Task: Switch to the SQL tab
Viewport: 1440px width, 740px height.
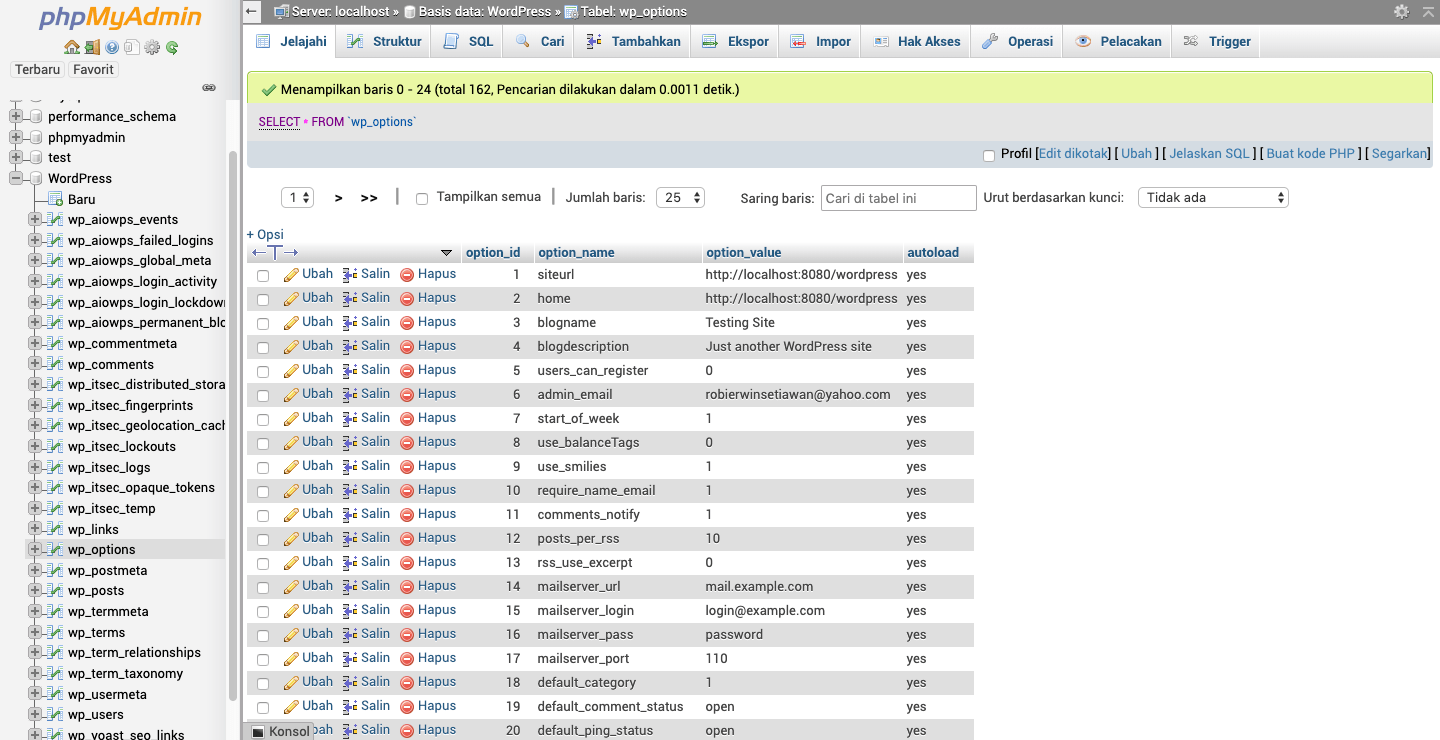Action: point(468,41)
